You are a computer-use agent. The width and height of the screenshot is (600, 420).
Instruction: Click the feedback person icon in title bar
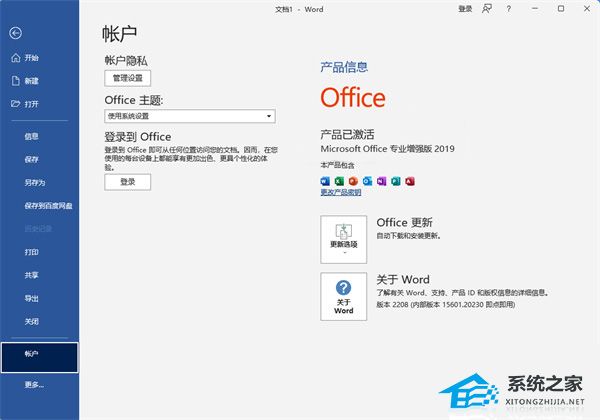pyautogui.click(x=487, y=9)
